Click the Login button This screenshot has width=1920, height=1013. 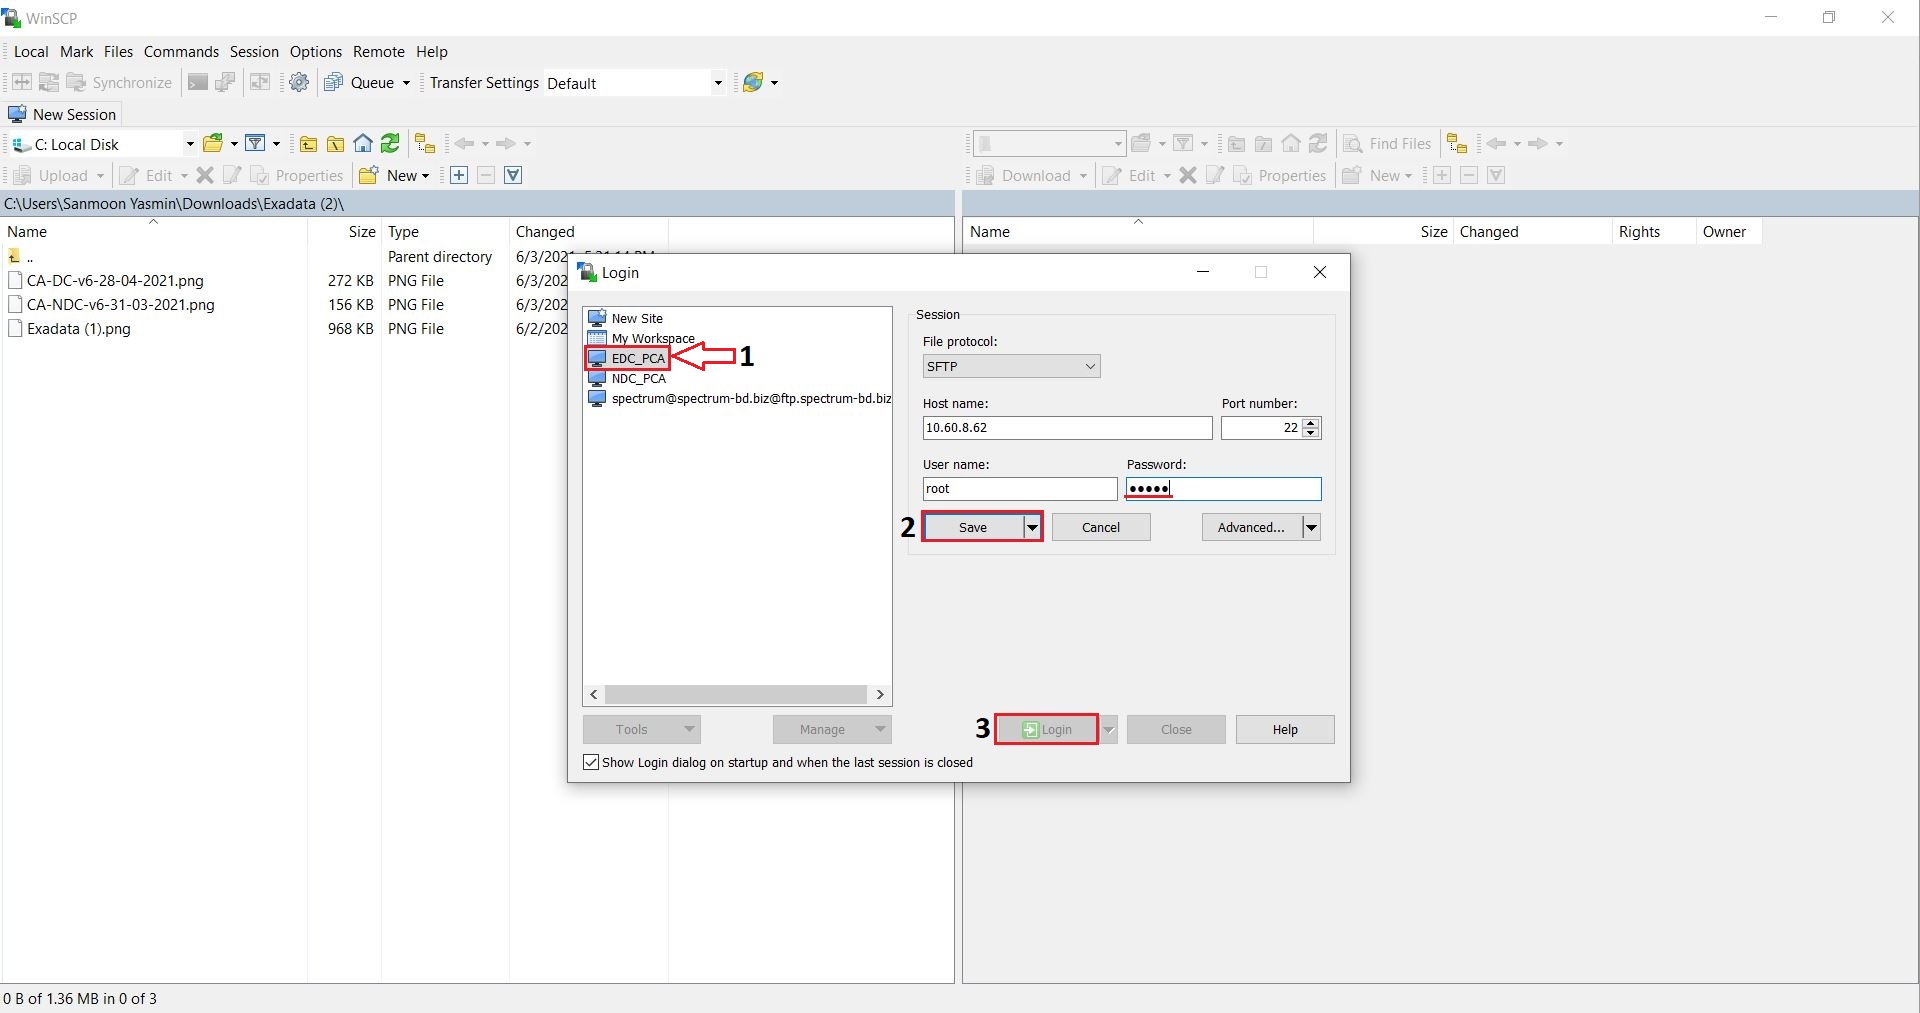[x=1047, y=730]
